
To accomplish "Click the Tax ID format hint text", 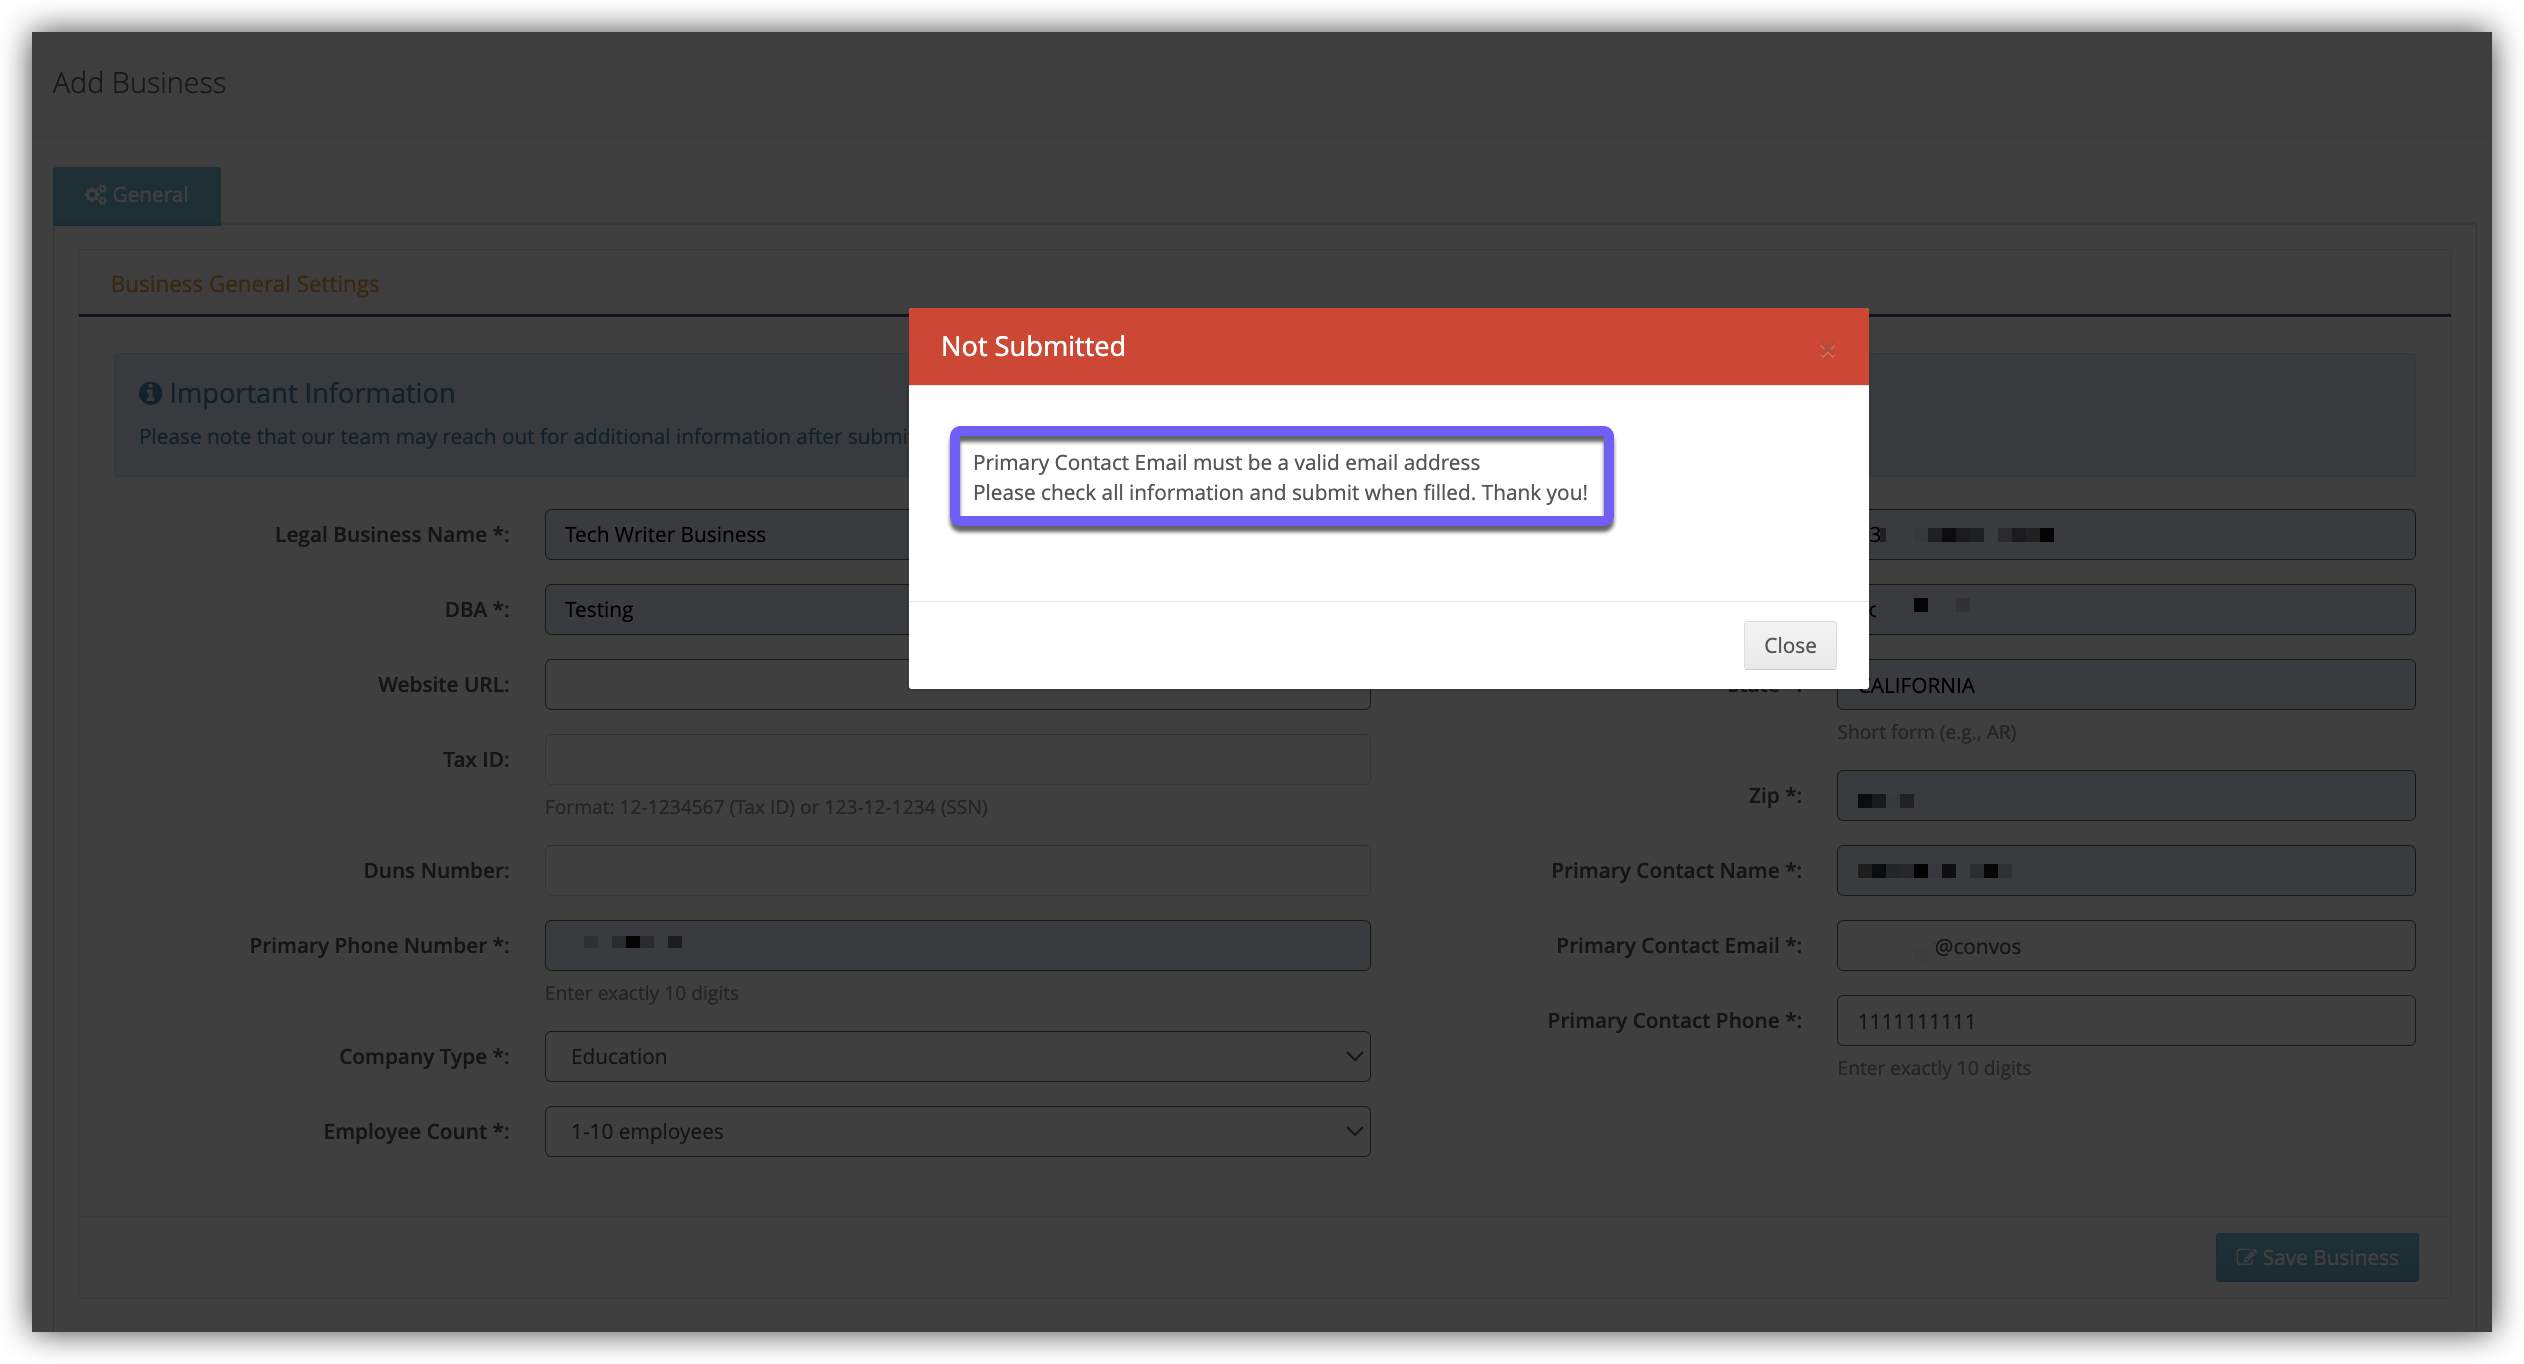I will click(766, 807).
